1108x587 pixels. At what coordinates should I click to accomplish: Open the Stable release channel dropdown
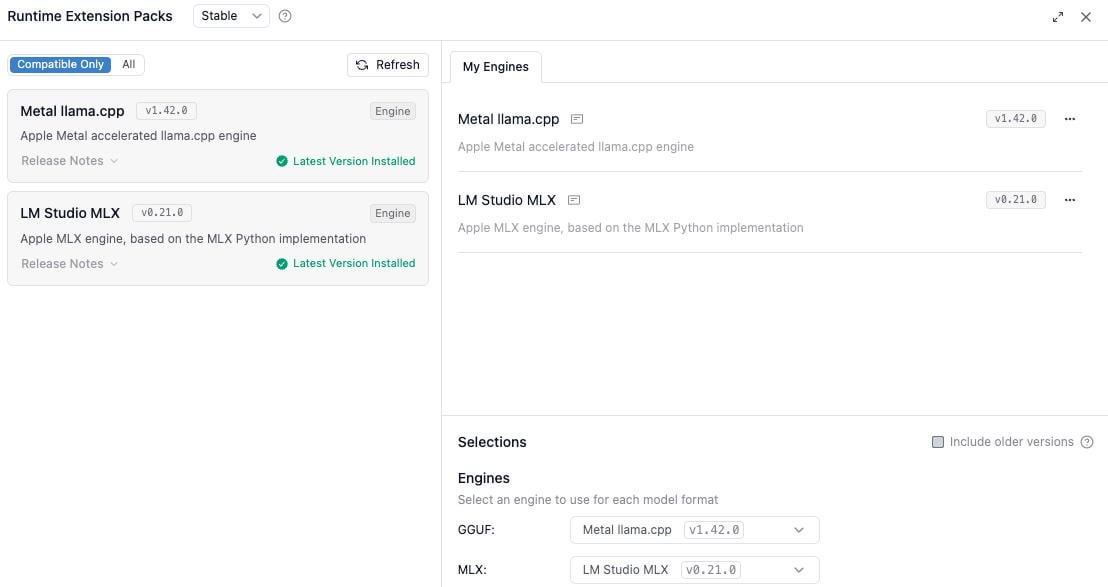pyautogui.click(x=231, y=16)
